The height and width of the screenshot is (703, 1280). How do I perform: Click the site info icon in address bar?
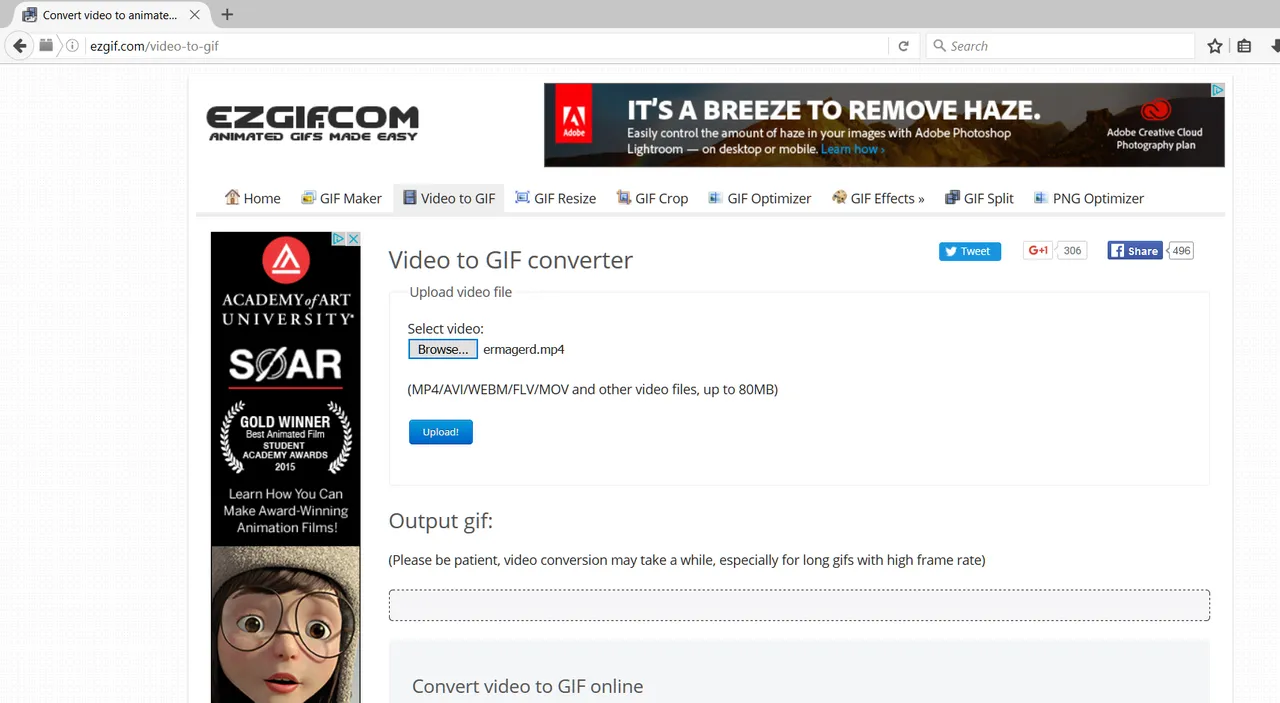[72, 46]
